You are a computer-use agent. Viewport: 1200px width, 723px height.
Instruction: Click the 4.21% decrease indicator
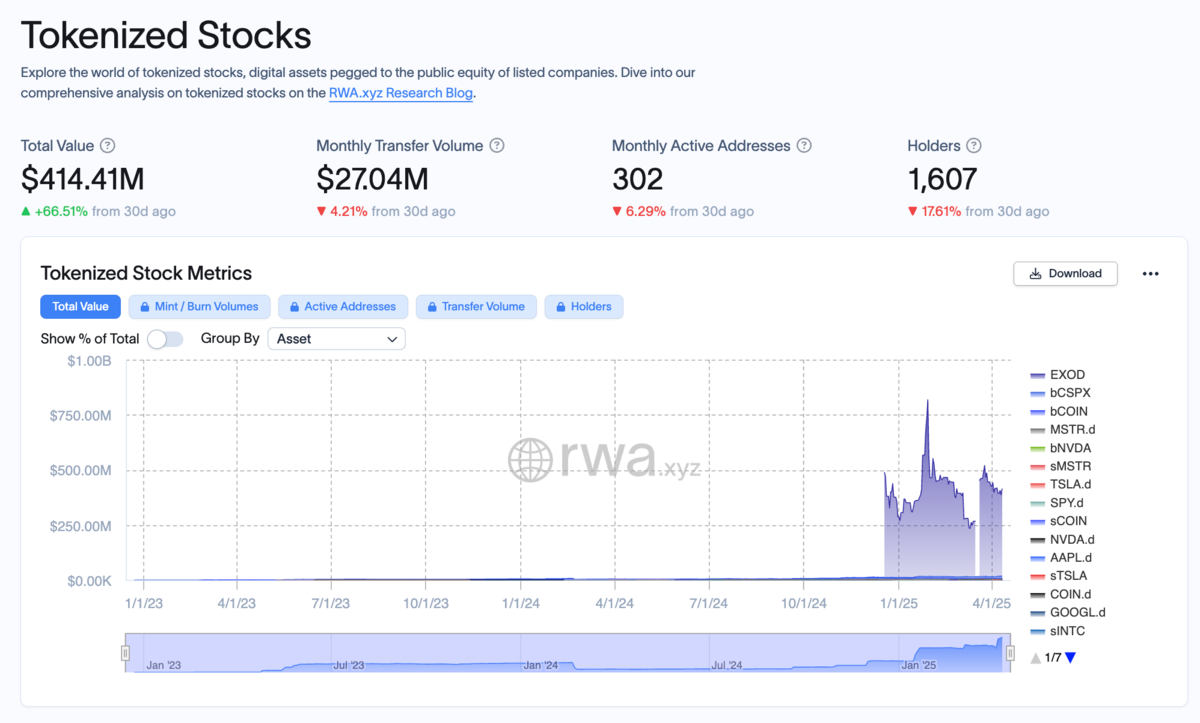(x=342, y=212)
